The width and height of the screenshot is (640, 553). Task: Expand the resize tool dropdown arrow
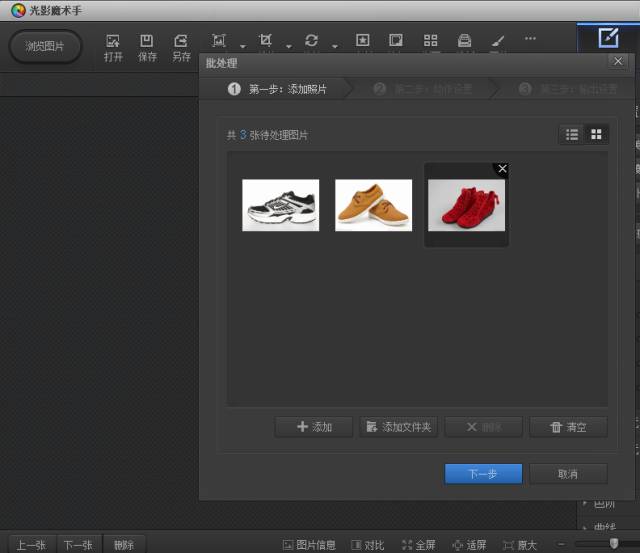coord(242,46)
